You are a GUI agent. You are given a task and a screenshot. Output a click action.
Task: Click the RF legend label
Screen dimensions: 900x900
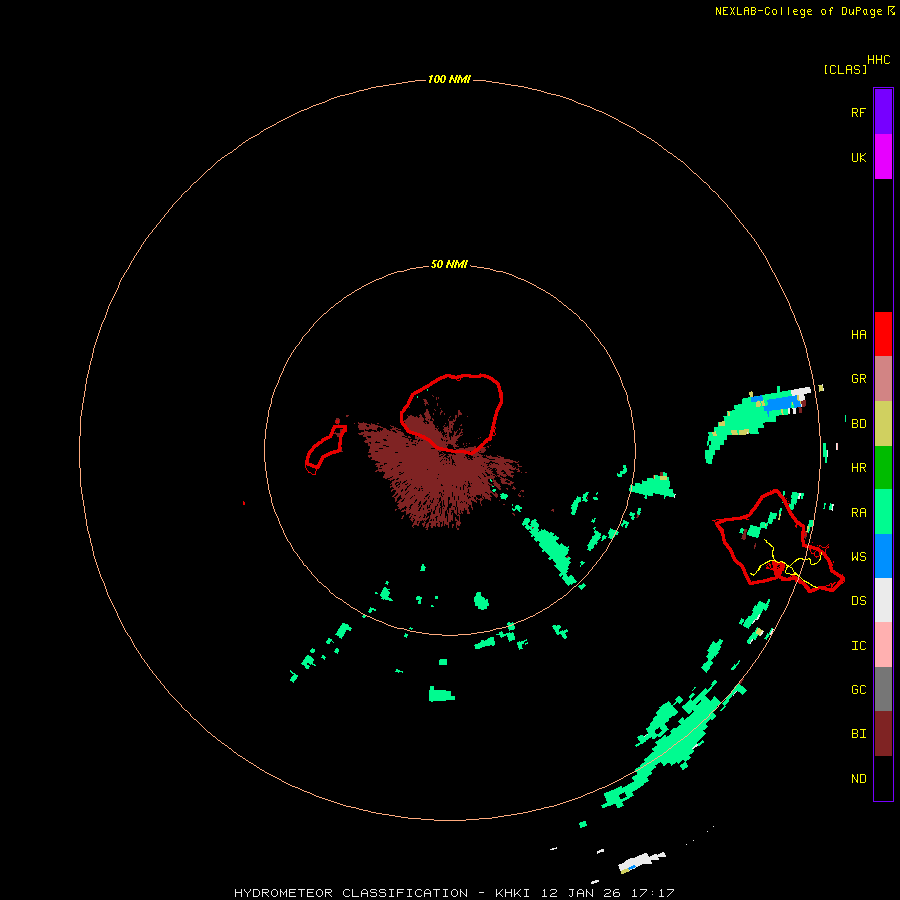coord(858,112)
